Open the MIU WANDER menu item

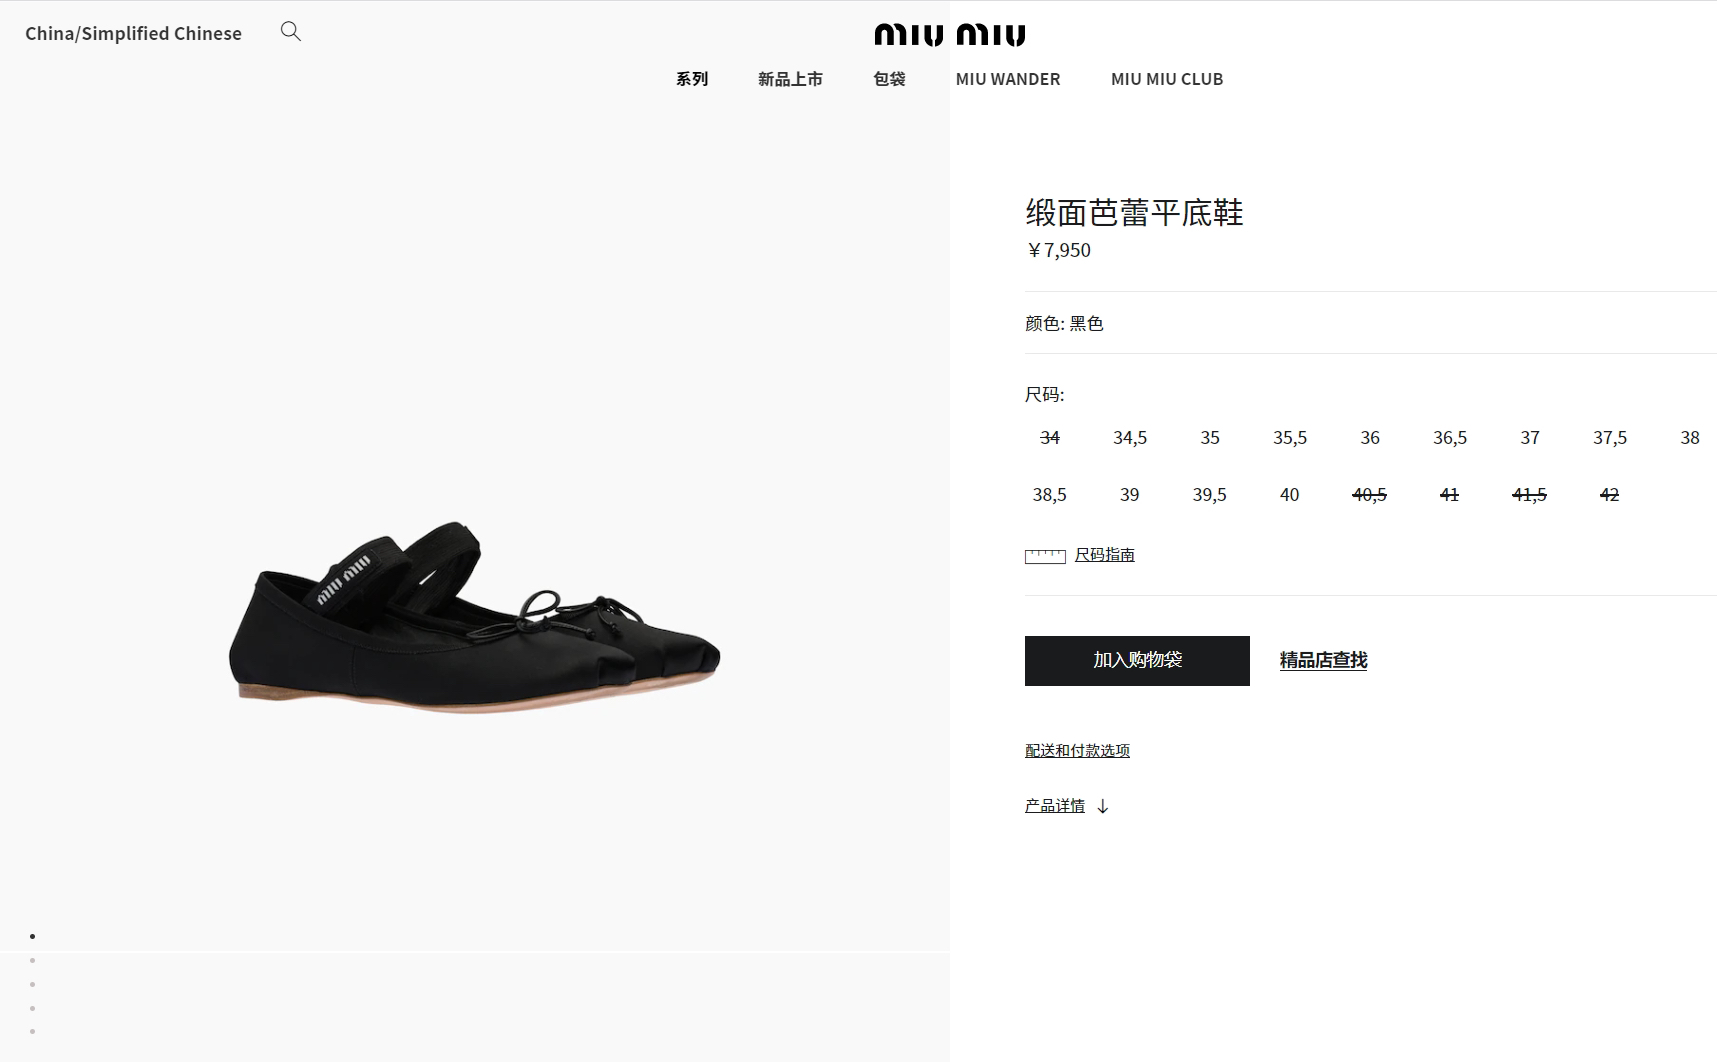(x=1007, y=78)
